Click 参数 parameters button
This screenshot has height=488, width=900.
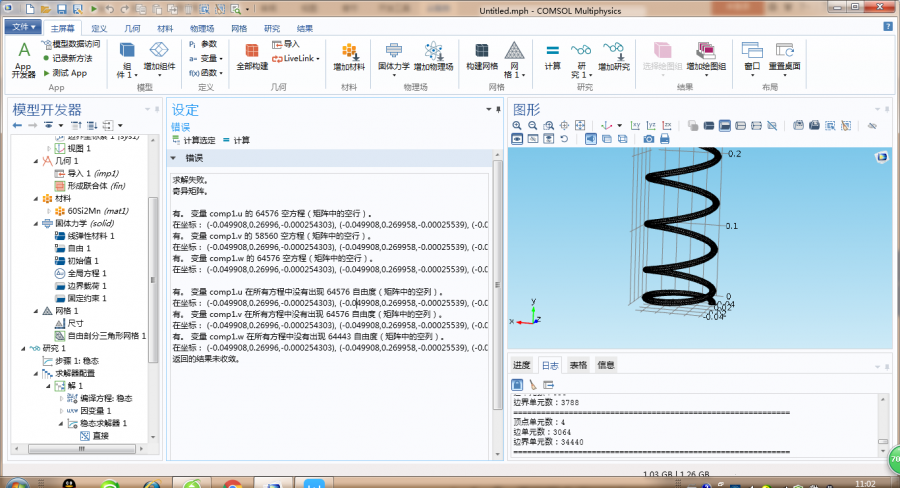(203, 44)
